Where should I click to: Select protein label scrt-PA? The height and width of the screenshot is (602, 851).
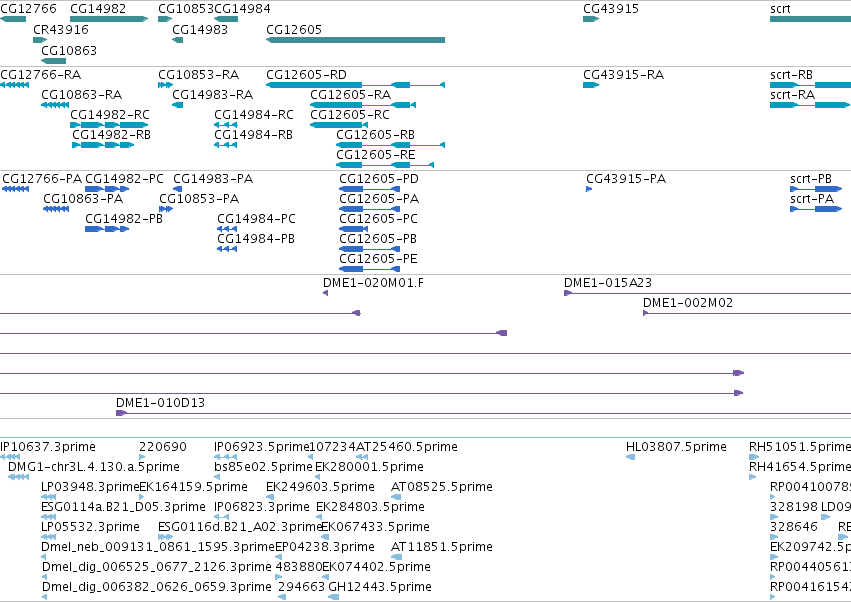812,199
